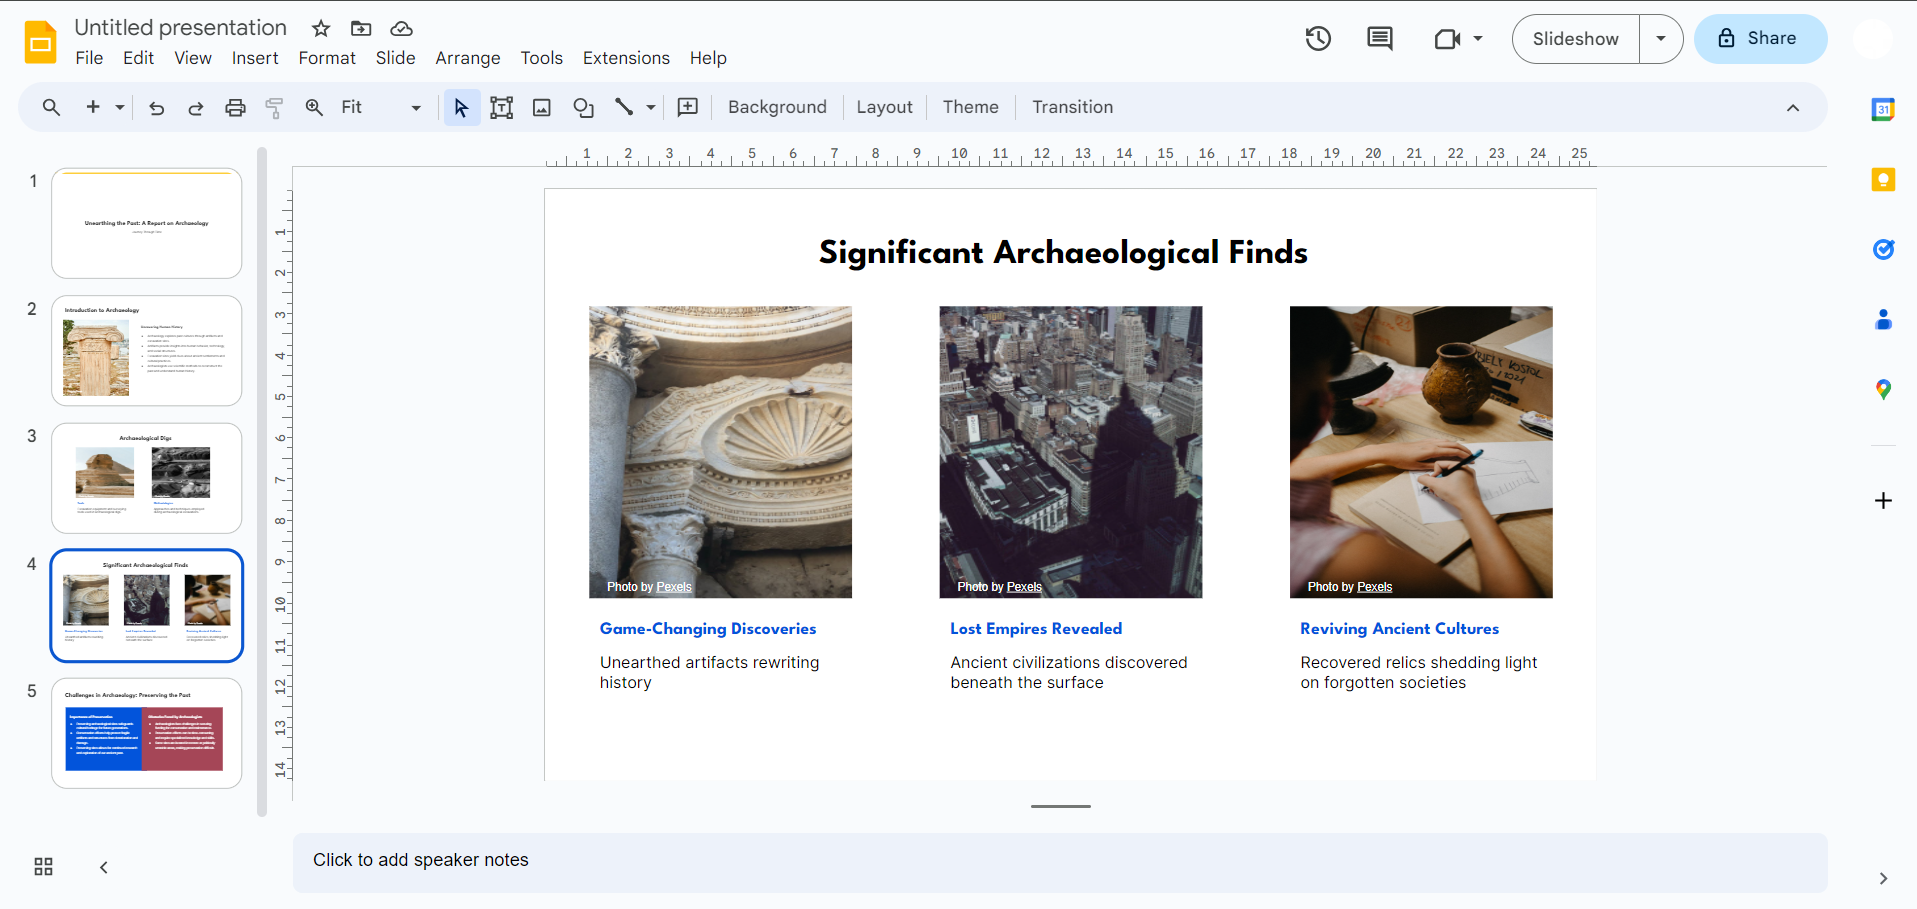Select slide 5 thumbnail in filmstrip
The height and width of the screenshot is (909, 1917).
[x=147, y=733]
